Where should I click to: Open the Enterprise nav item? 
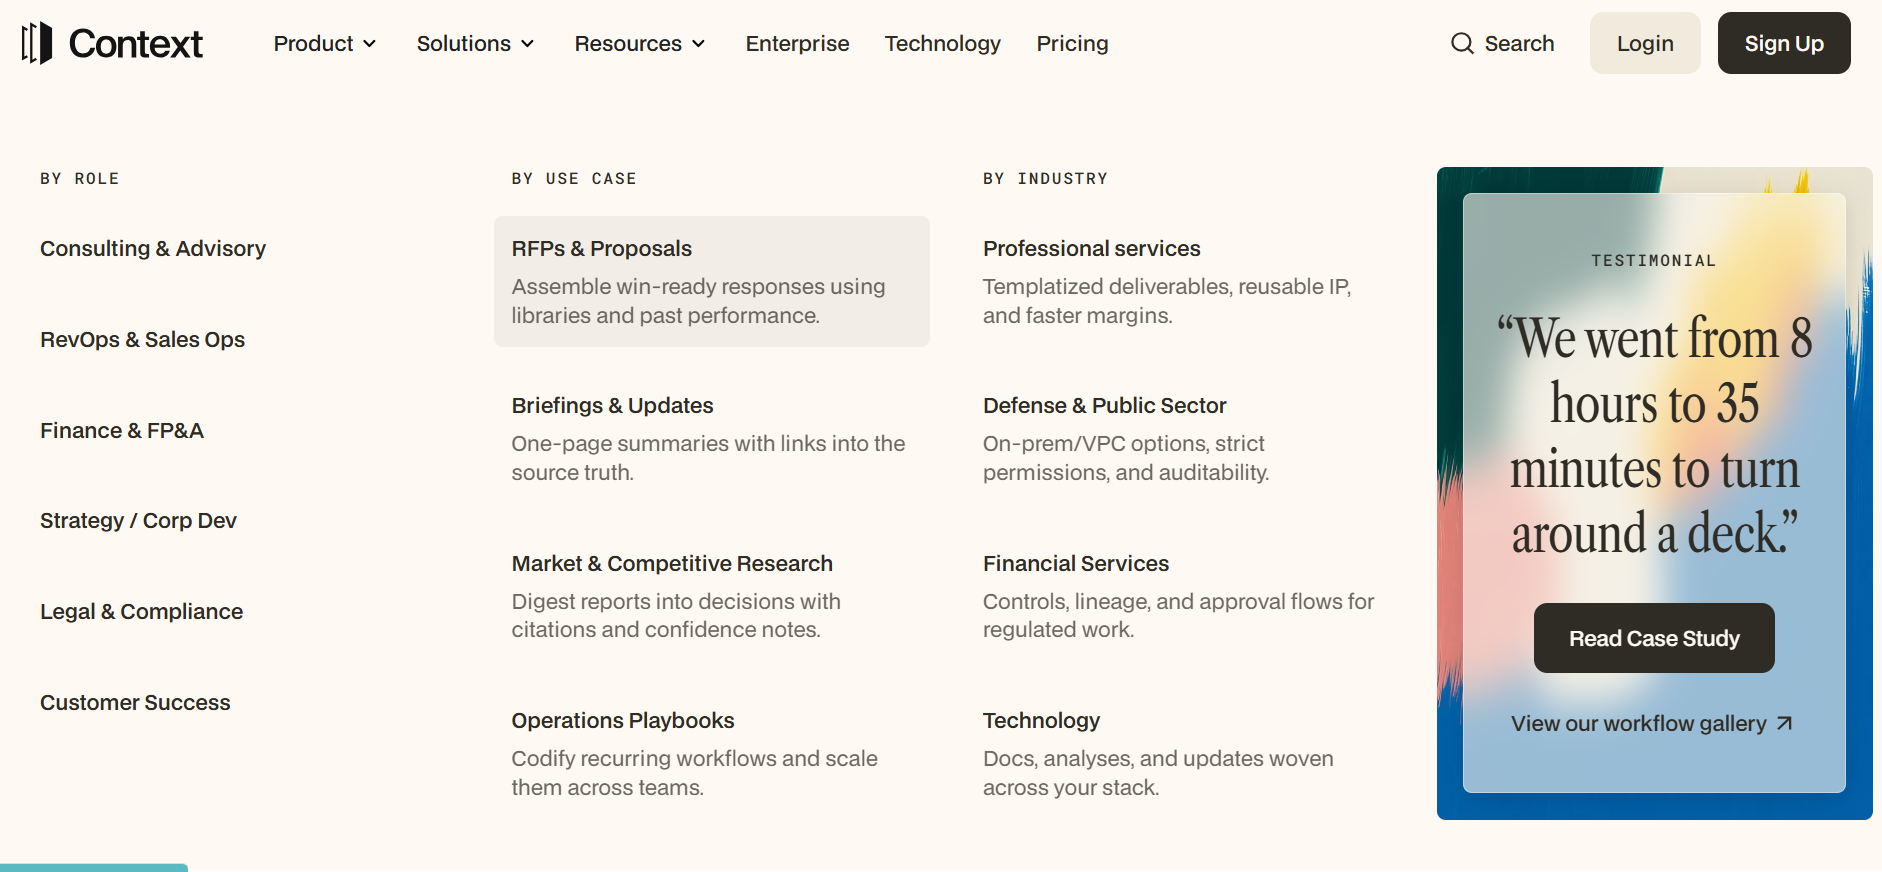[x=797, y=43]
